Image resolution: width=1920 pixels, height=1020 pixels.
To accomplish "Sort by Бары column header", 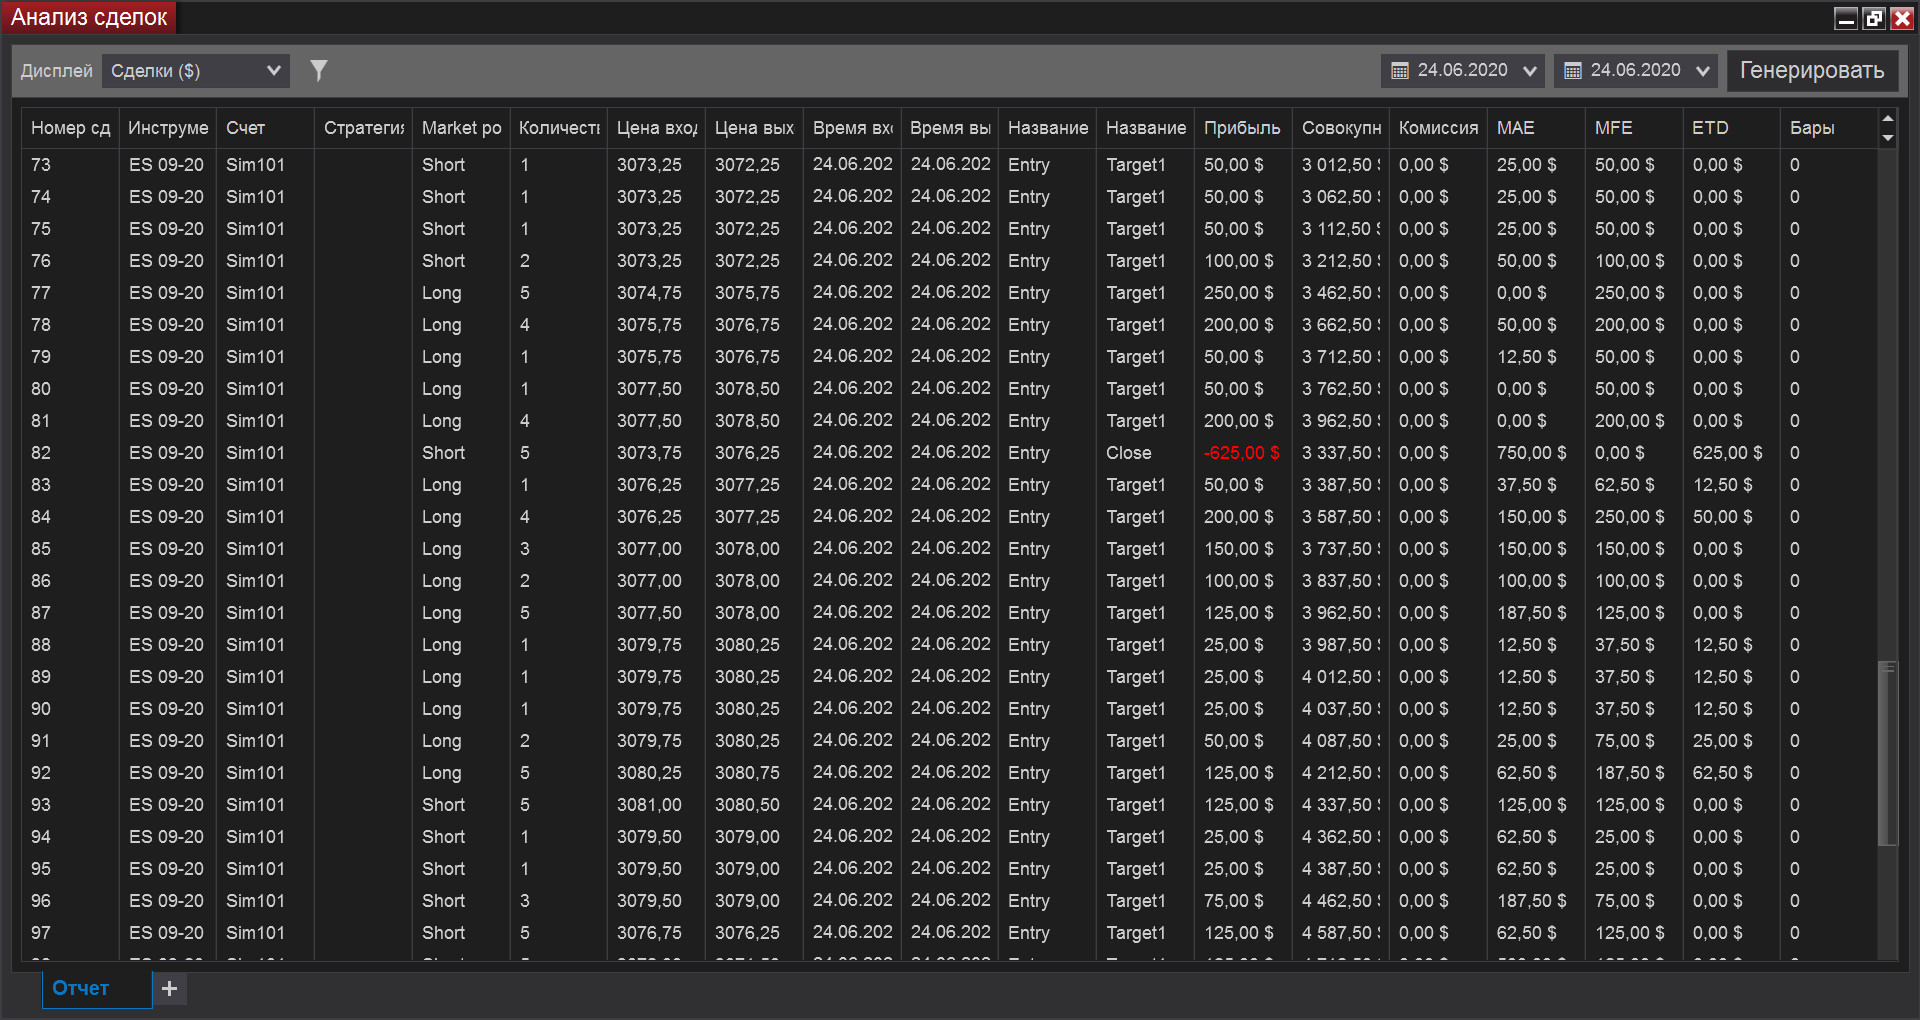I will [x=1829, y=128].
